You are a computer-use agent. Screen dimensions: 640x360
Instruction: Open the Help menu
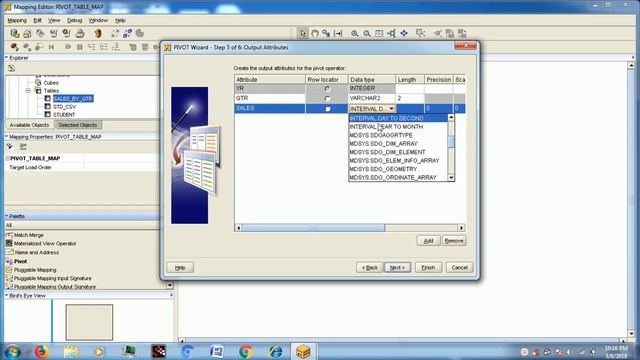coord(120,20)
